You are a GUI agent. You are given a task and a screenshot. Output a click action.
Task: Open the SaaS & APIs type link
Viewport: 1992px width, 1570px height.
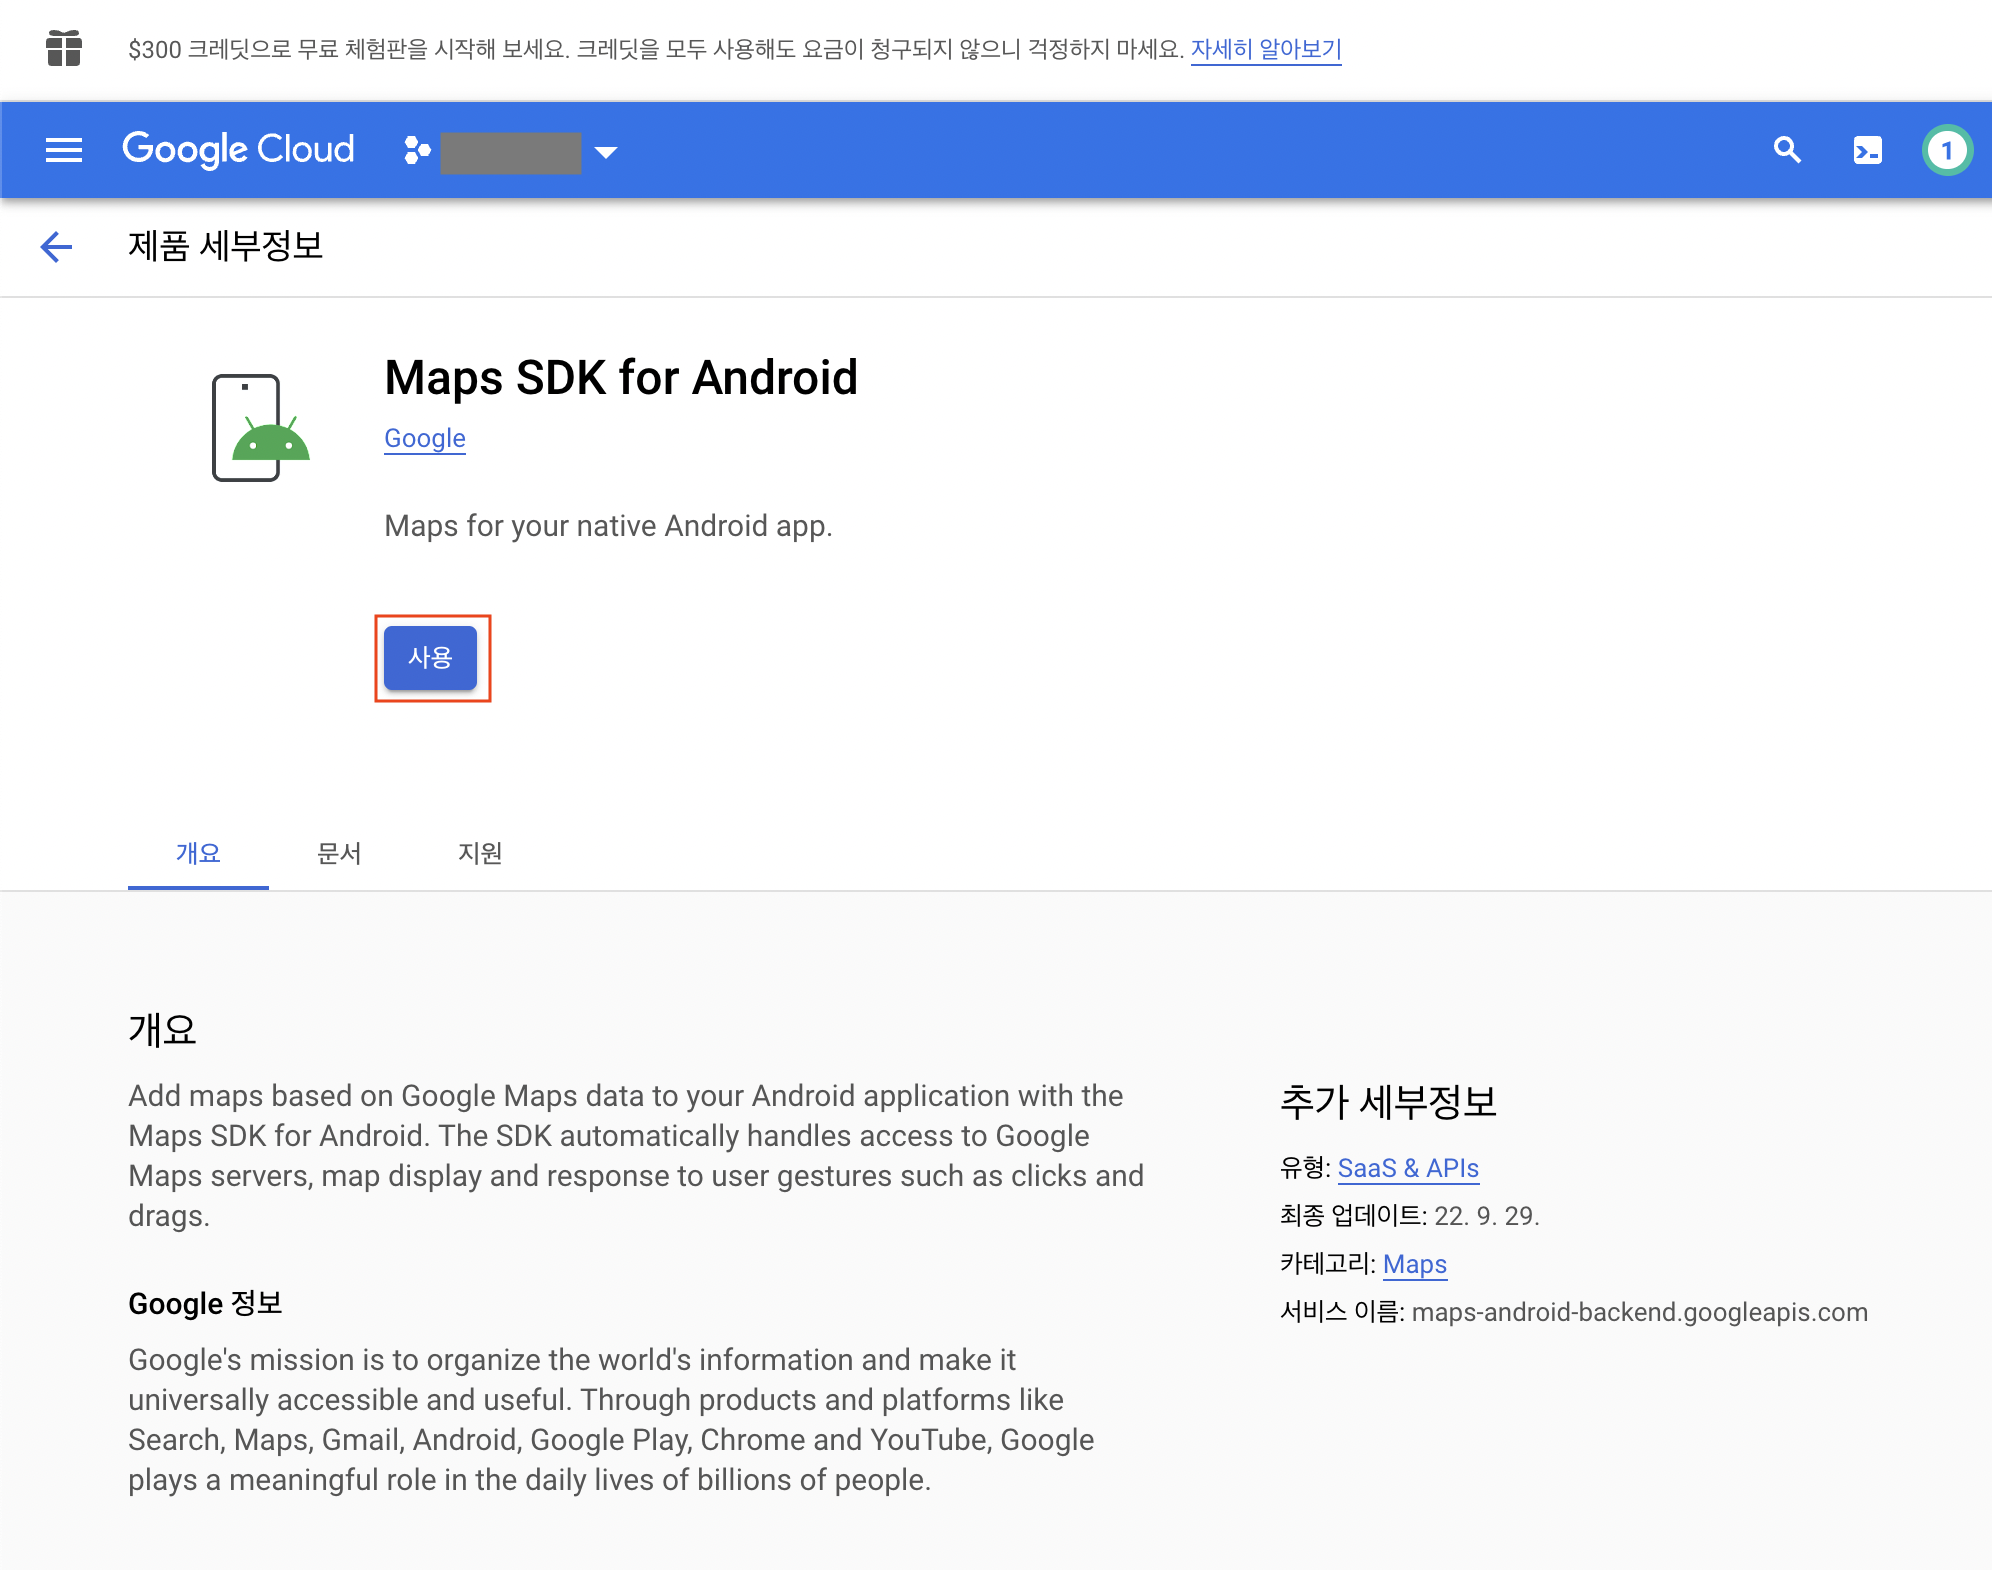(x=1407, y=1168)
